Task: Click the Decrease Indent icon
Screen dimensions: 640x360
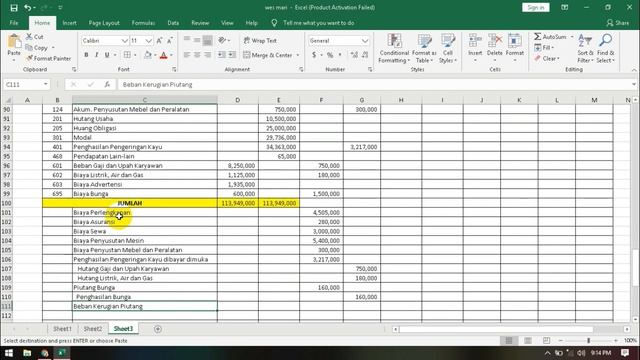Action: (x=222, y=55)
